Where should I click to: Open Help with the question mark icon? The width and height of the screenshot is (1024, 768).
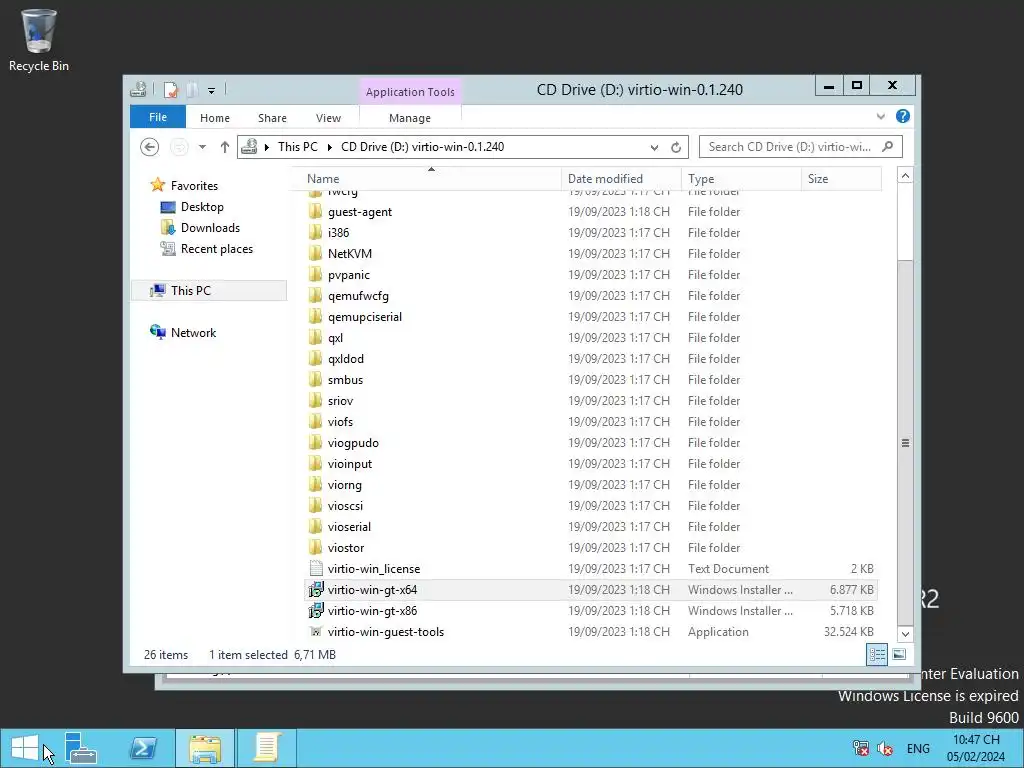pyautogui.click(x=903, y=116)
